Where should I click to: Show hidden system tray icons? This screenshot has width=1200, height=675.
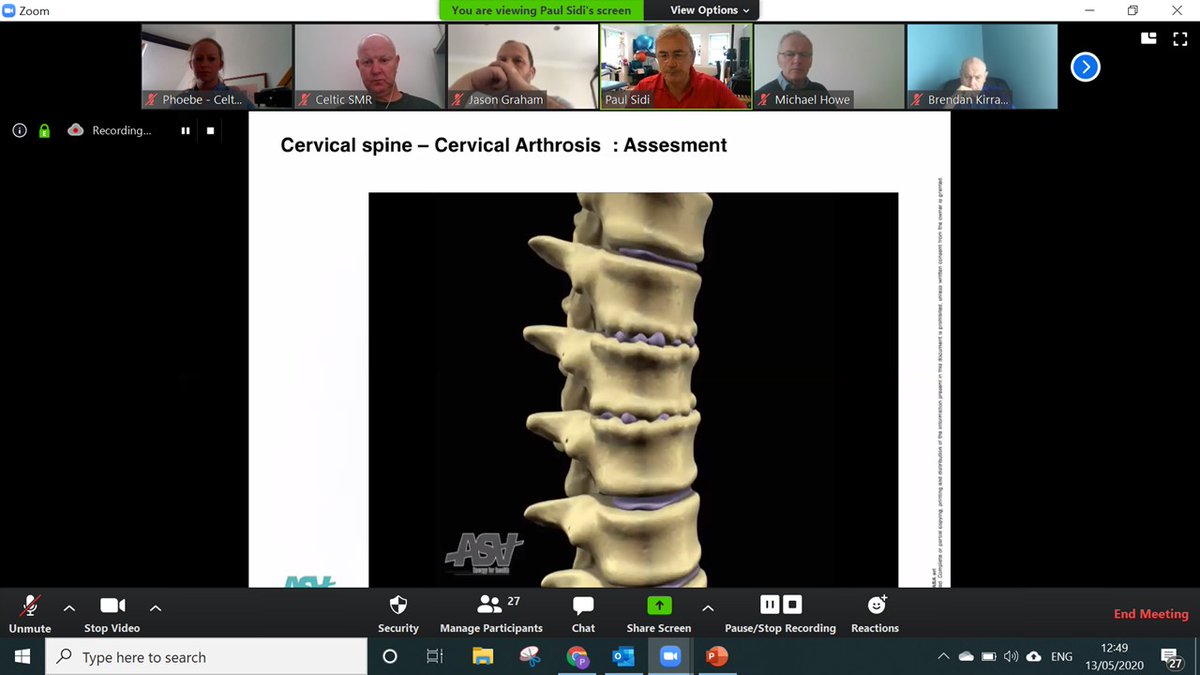click(x=943, y=656)
